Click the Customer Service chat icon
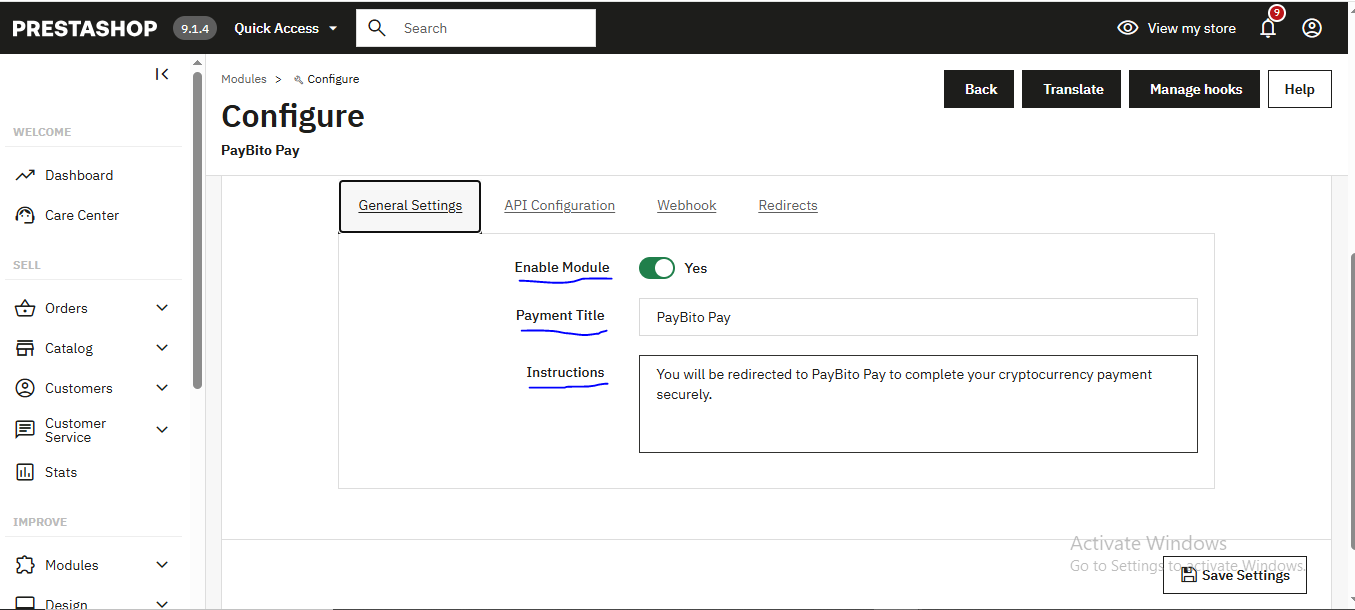This screenshot has width=1355, height=610. [x=26, y=430]
